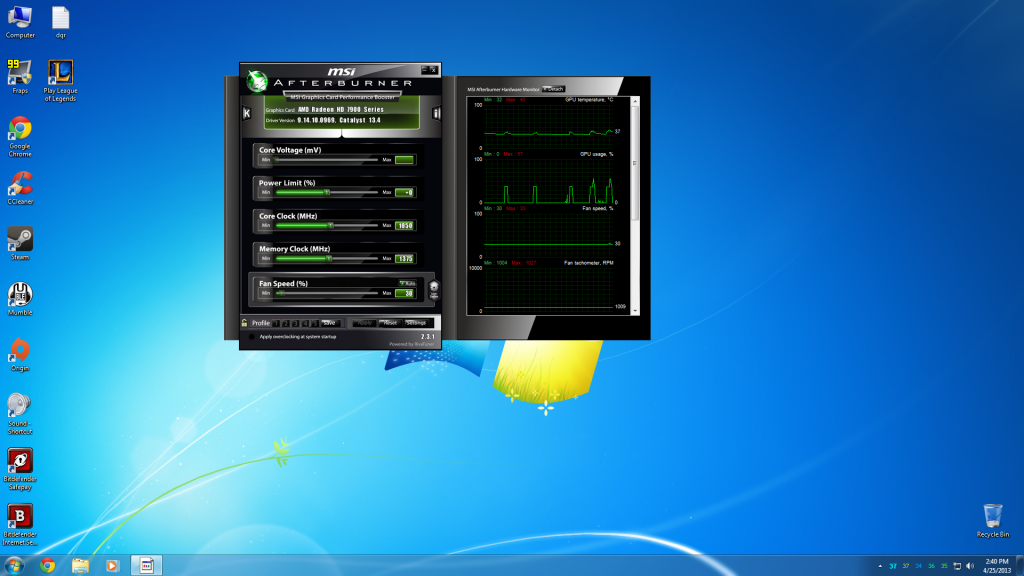Open the user-defined fan control button
The height and width of the screenshot is (576, 1024).
click(x=434, y=289)
